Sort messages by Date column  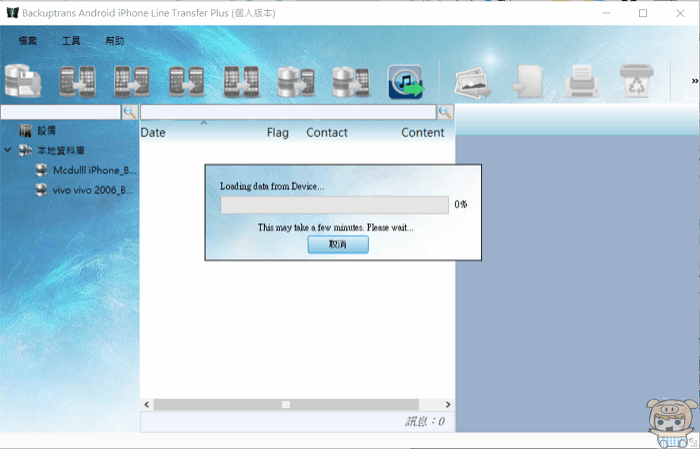point(153,133)
